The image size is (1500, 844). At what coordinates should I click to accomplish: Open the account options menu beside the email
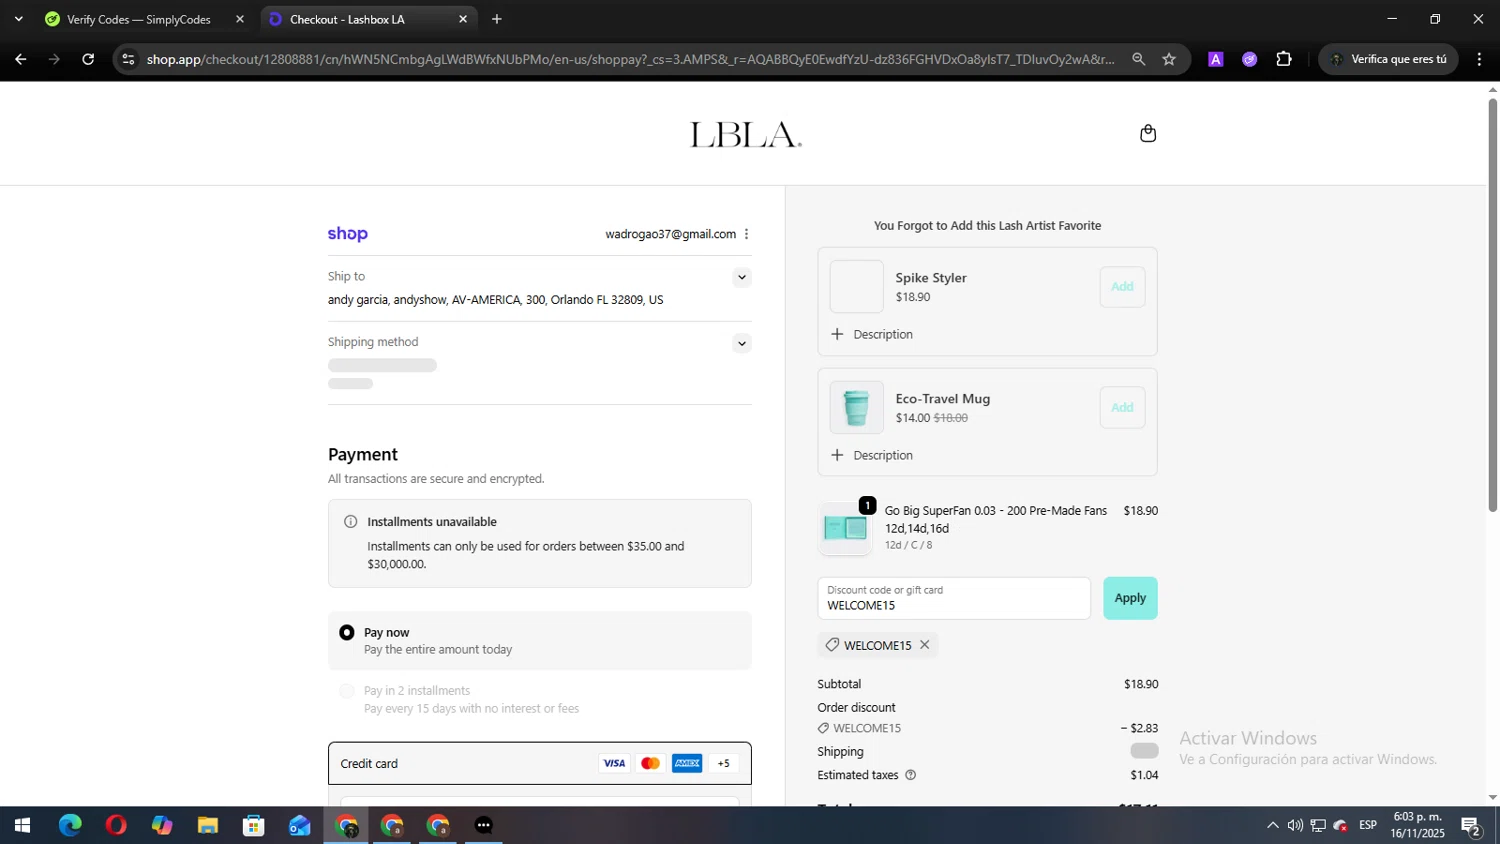tap(746, 234)
